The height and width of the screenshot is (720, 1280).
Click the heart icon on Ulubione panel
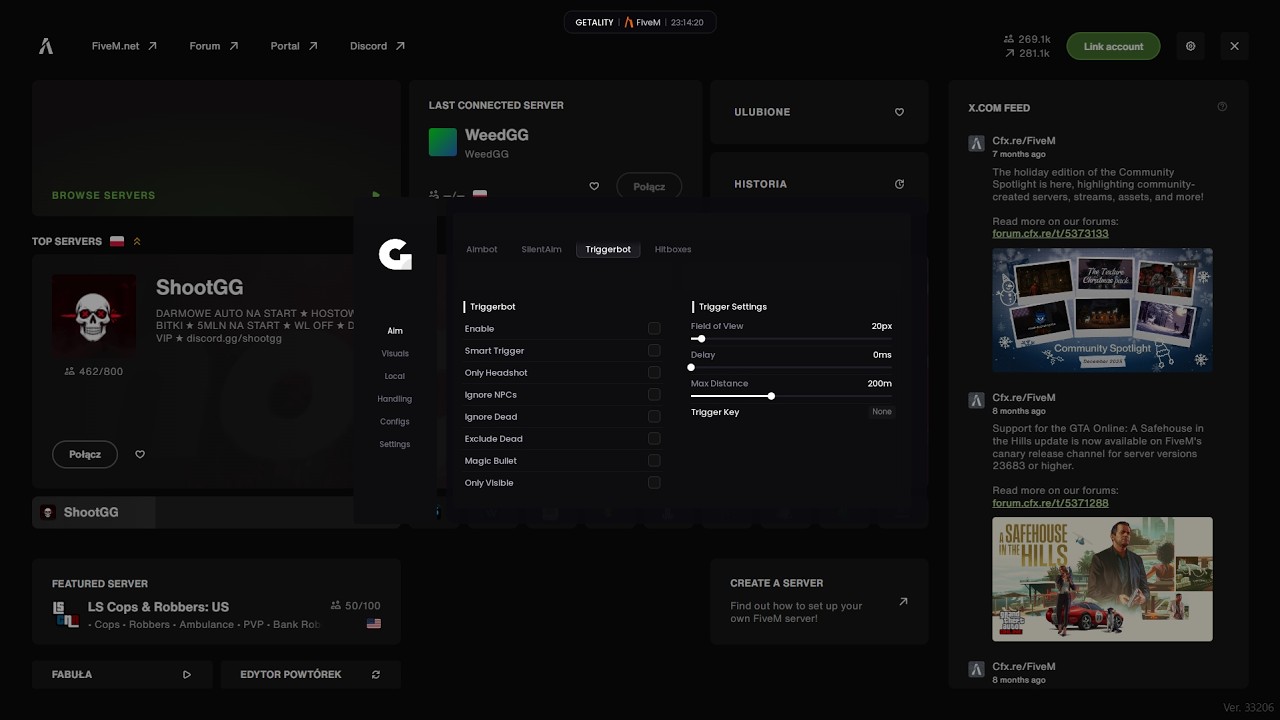[899, 112]
